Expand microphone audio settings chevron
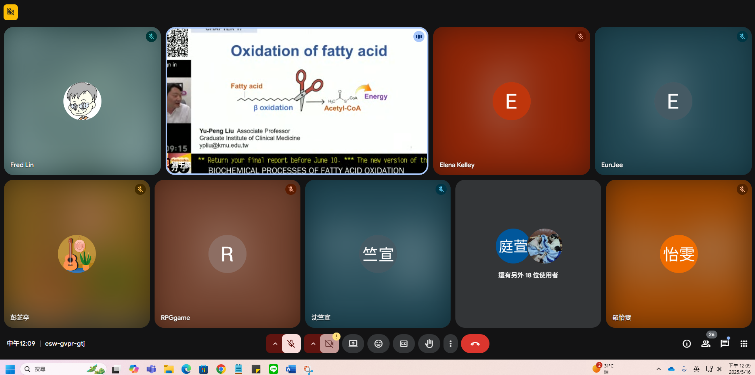Image resolution: width=755 pixels, height=375 pixels. [x=274, y=344]
